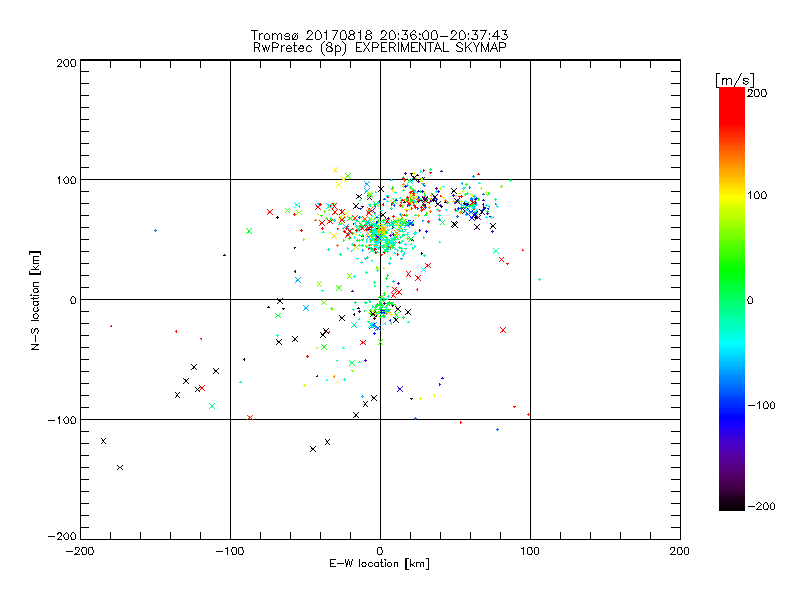This screenshot has width=800, height=600.
Task: Click the 'N-S location [km]' axis label
Action: pos(35,301)
